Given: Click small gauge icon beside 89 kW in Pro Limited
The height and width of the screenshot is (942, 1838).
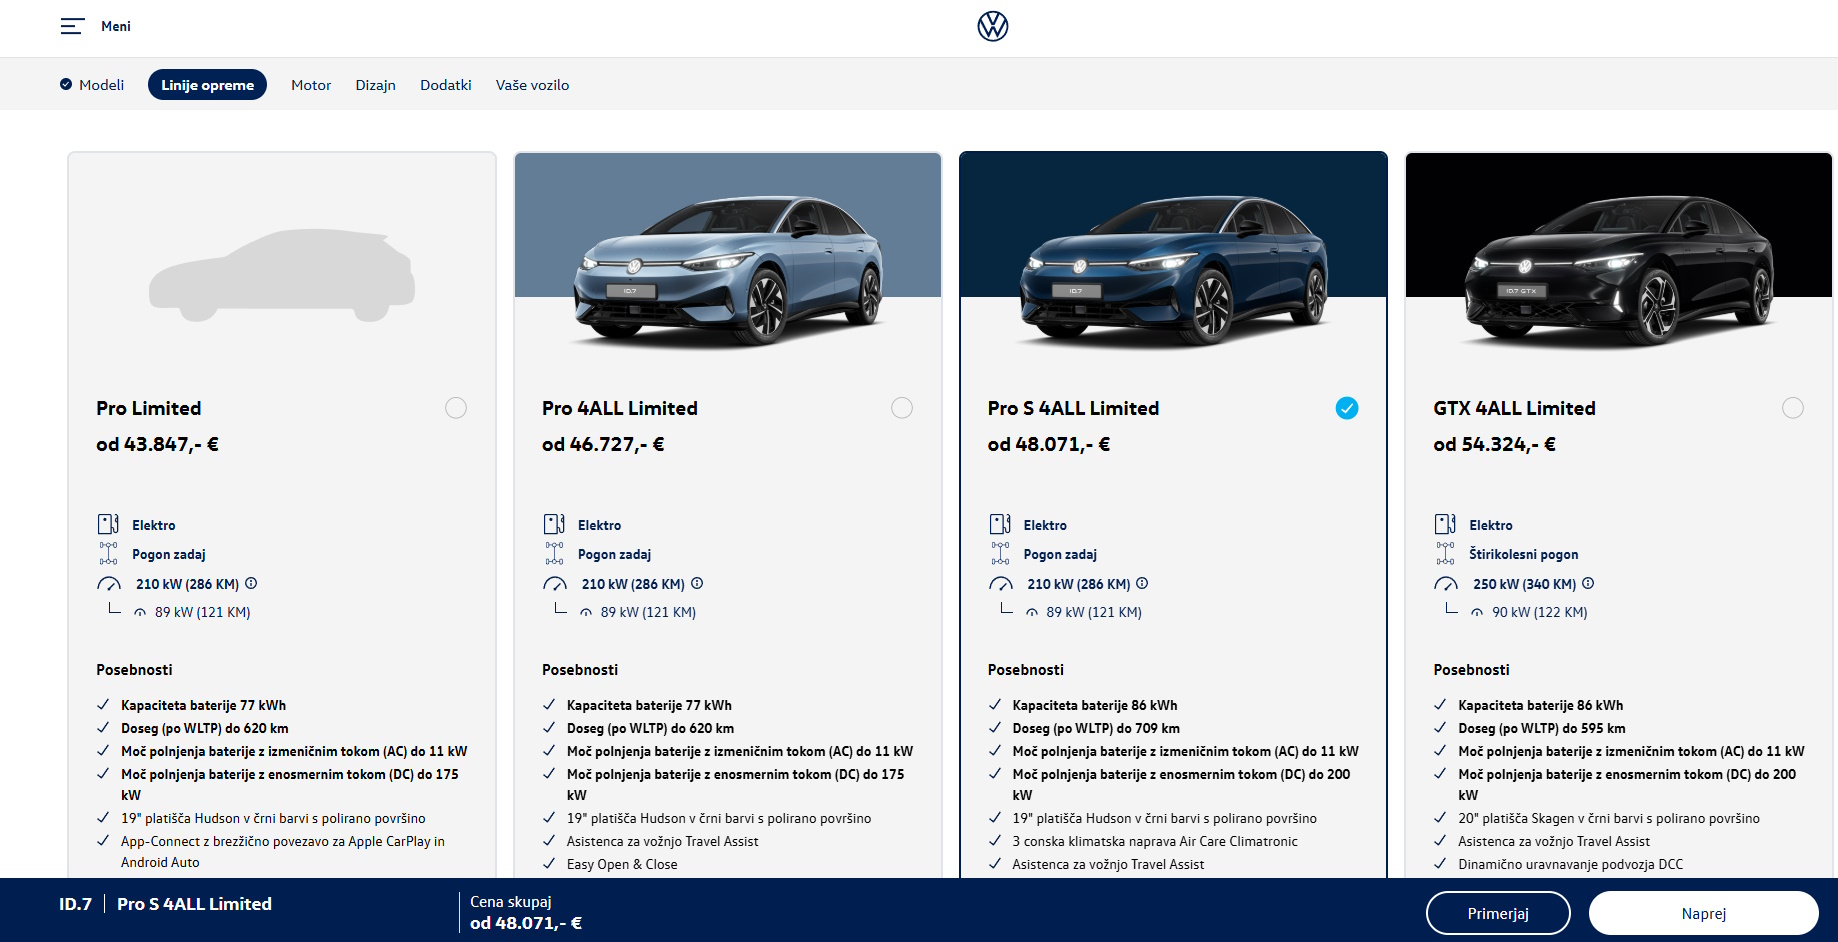Looking at the screenshot, I should [140, 613].
